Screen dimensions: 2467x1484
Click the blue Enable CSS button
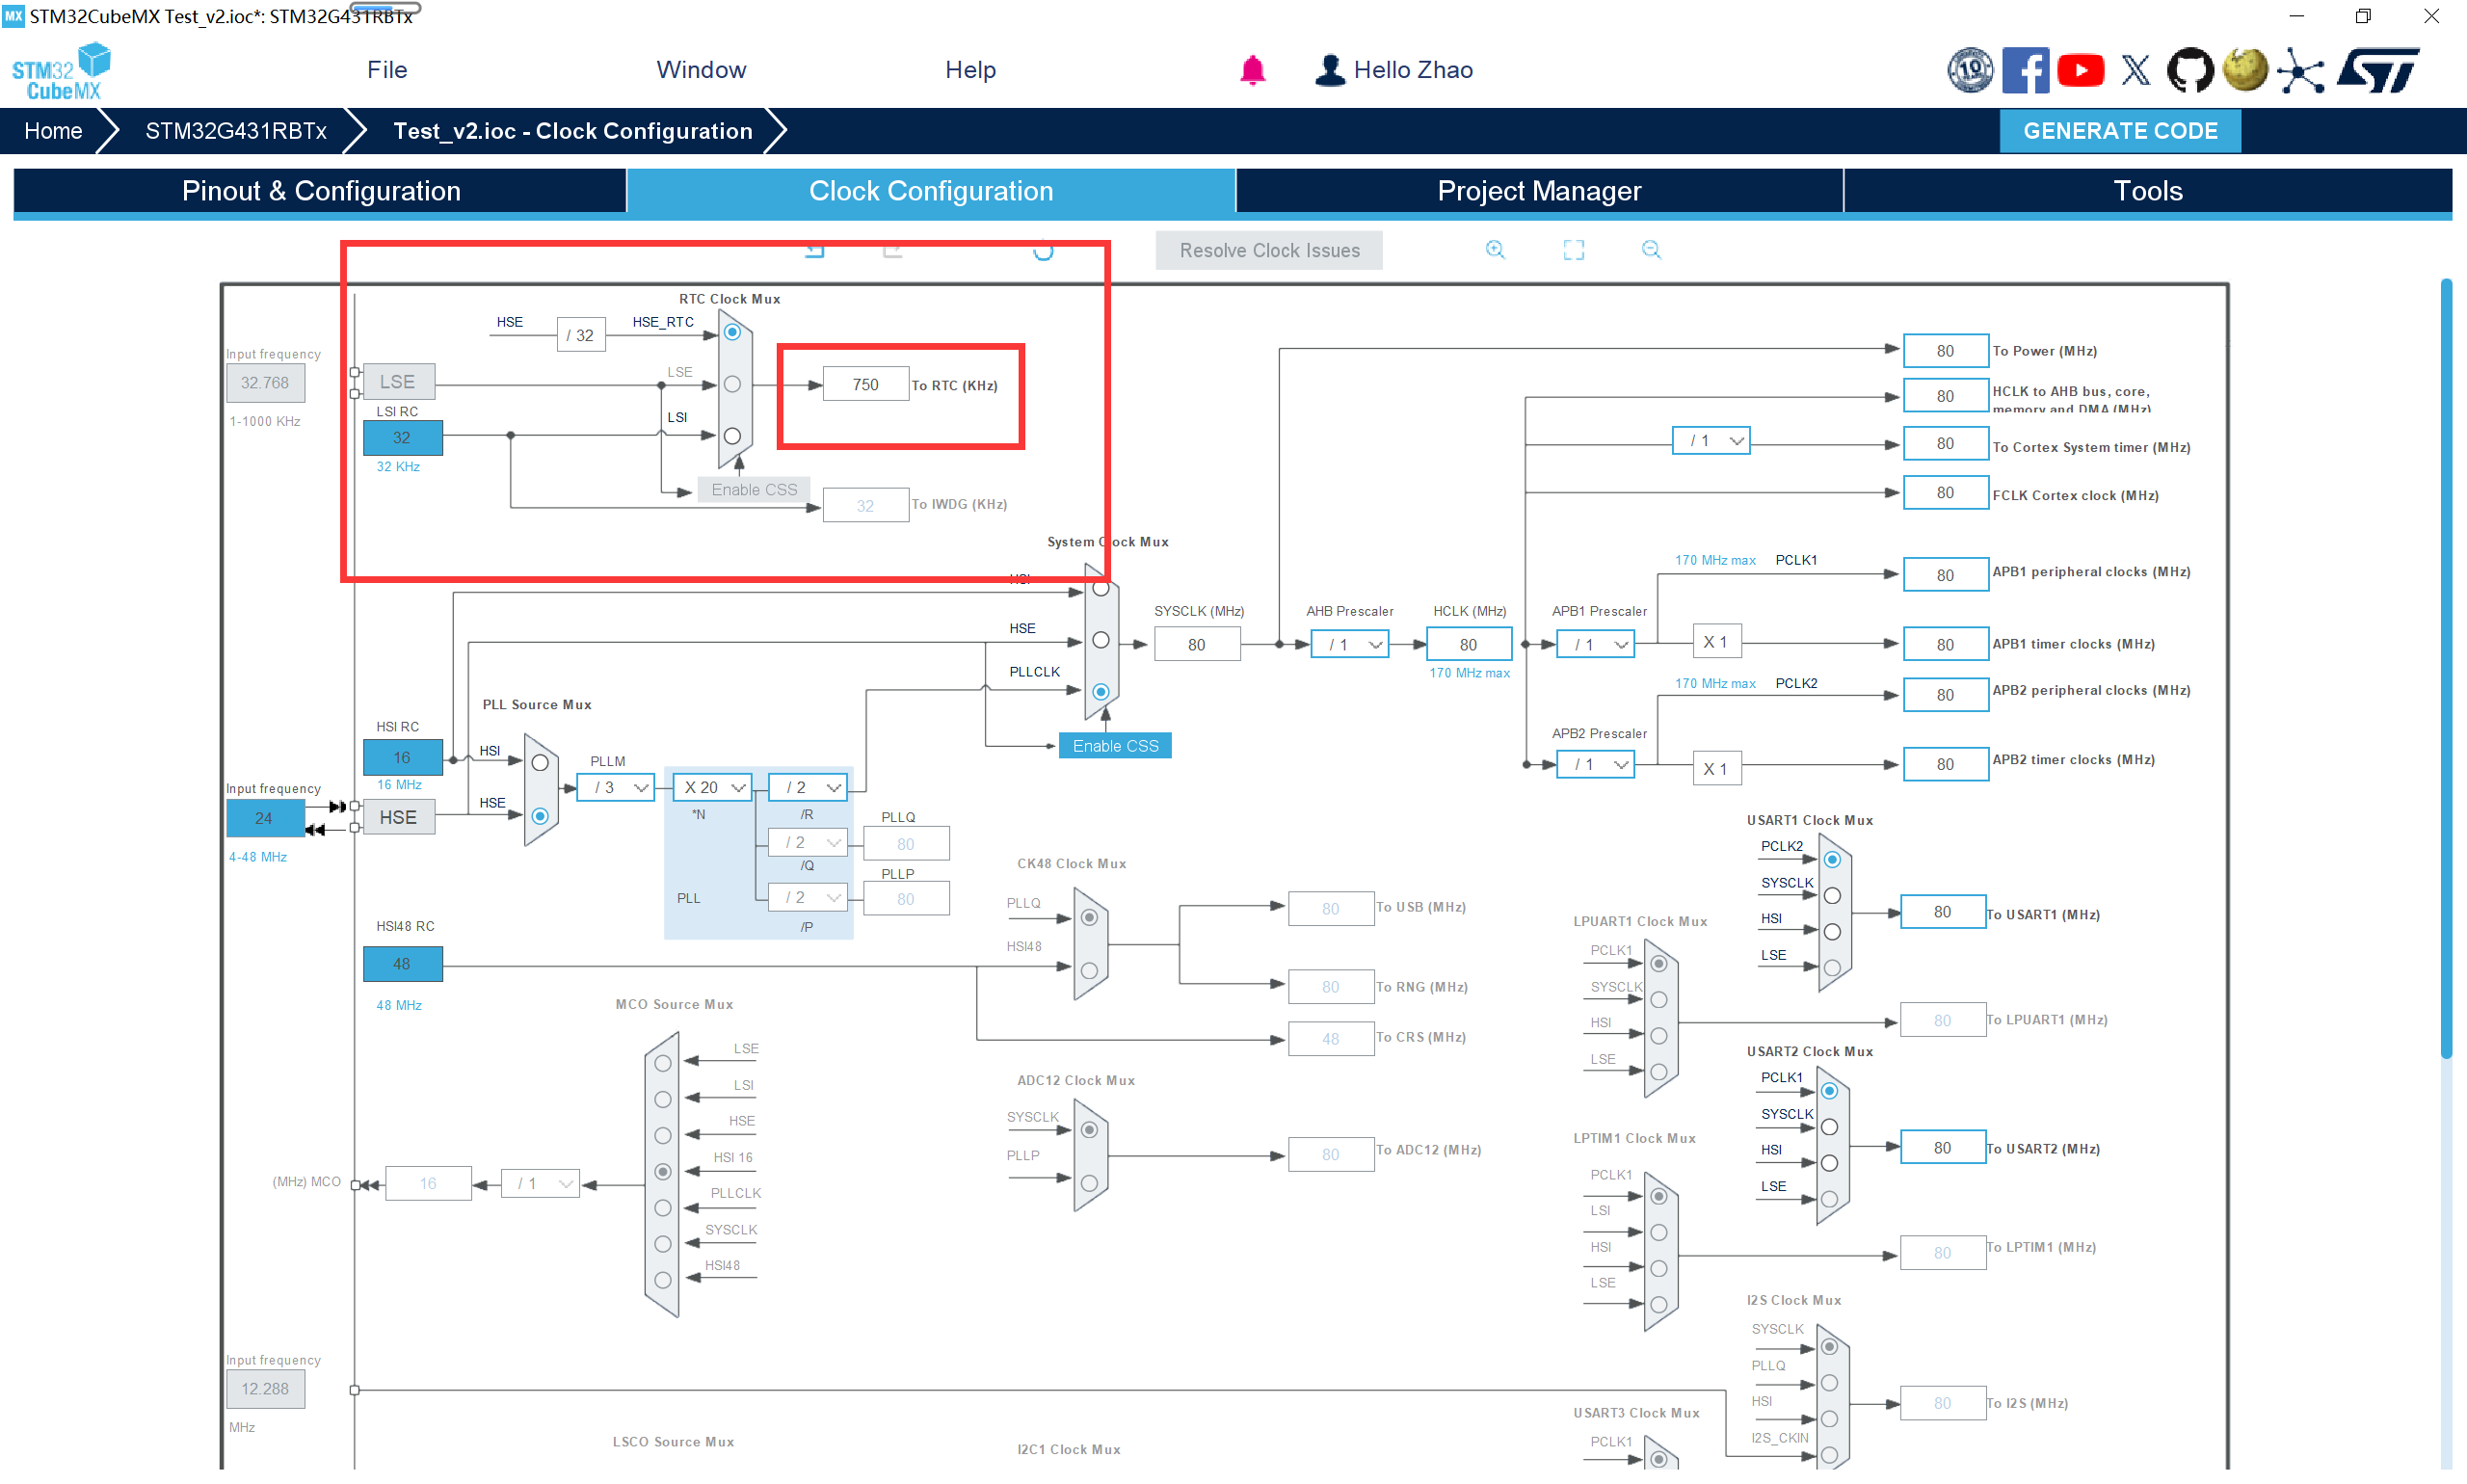tap(1114, 746)
